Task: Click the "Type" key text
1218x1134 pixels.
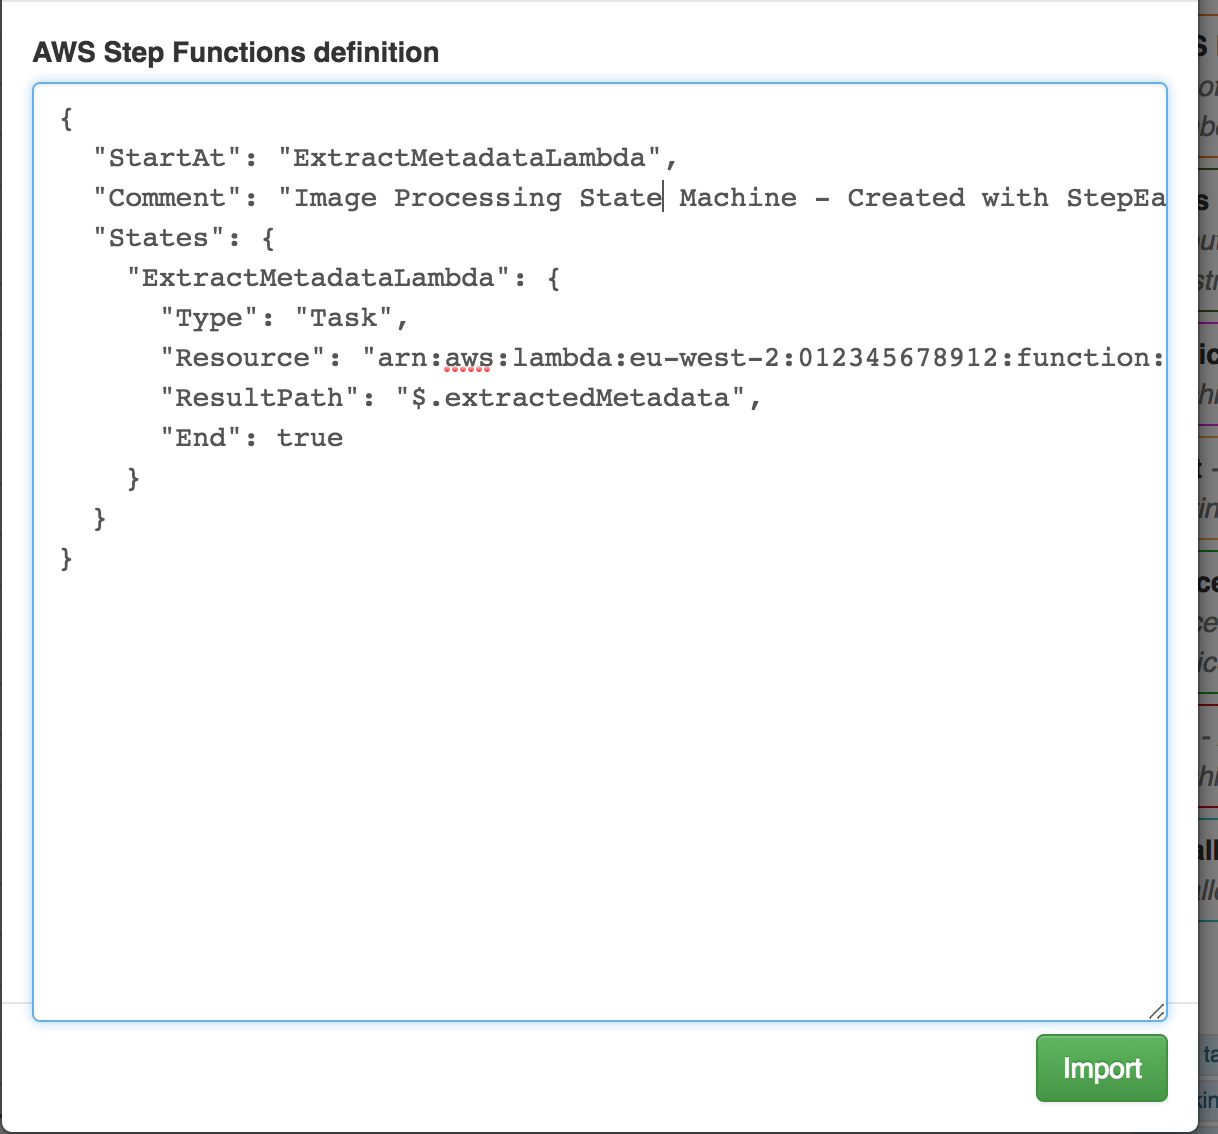Action: click(x=209, y=318)
